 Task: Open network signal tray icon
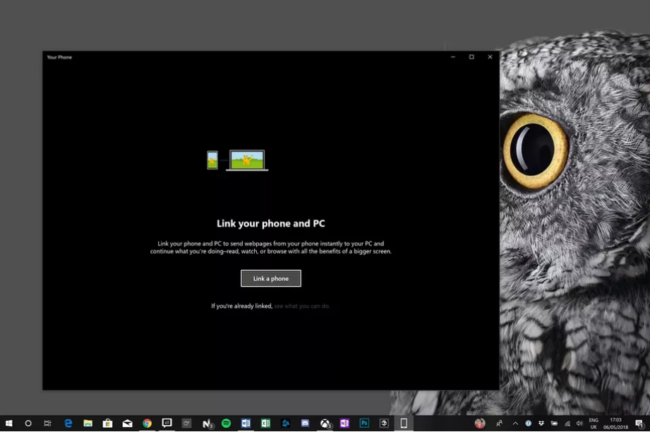[567, 423]
